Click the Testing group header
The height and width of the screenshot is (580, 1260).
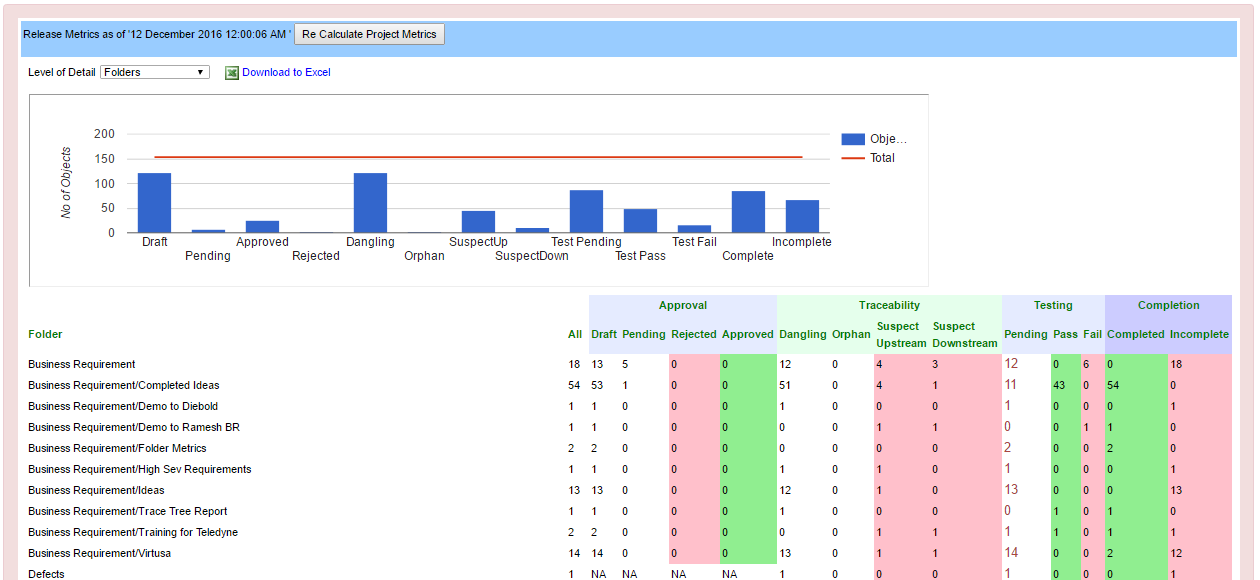pos(1053,305)
